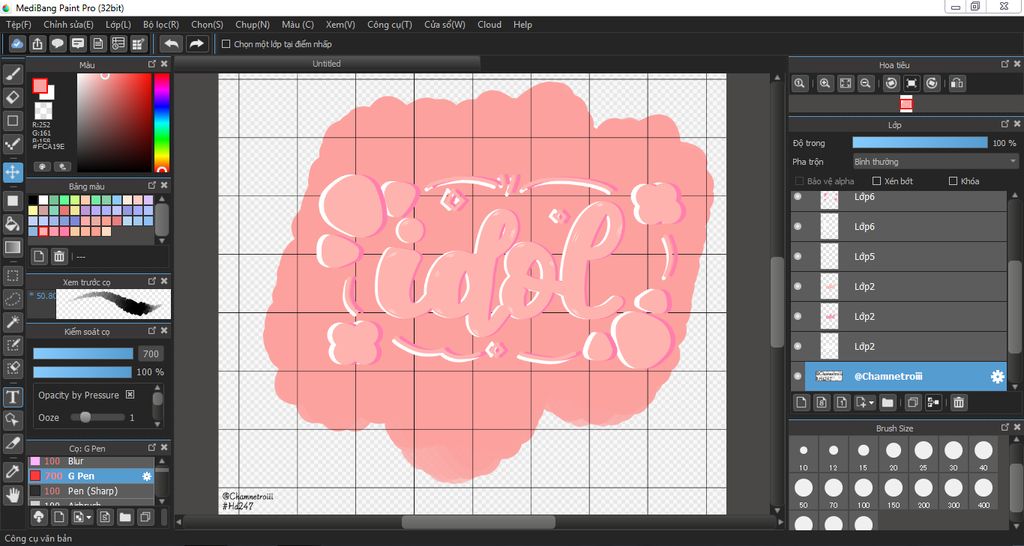The image size is (1024, 546).
Task: Select the Lớp5 layer row
Action: point(899,256)
